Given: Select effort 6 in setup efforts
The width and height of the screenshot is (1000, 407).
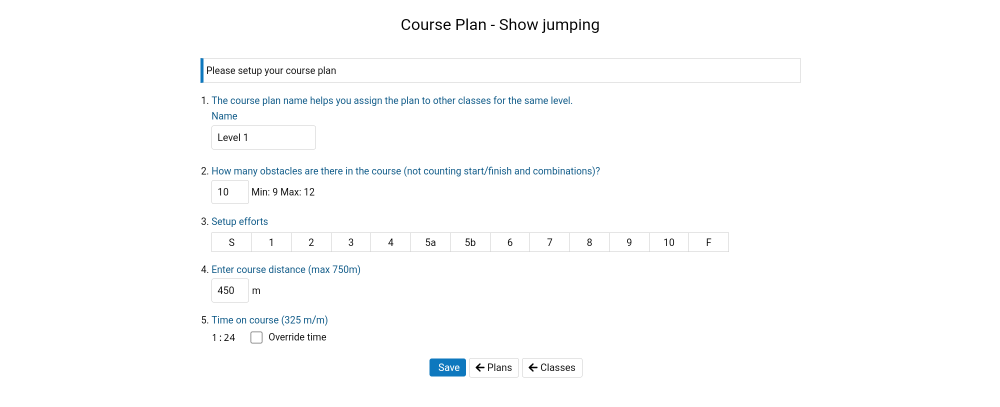Looking at the screenshot, I should [510, 243].
